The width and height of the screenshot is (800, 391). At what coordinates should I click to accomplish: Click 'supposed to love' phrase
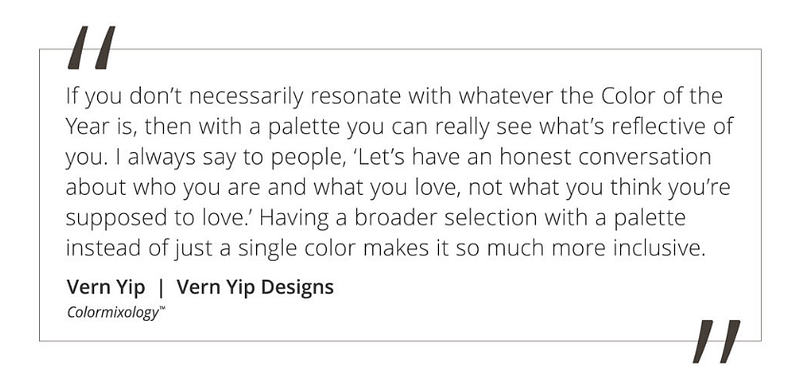[x=159, y=219]
